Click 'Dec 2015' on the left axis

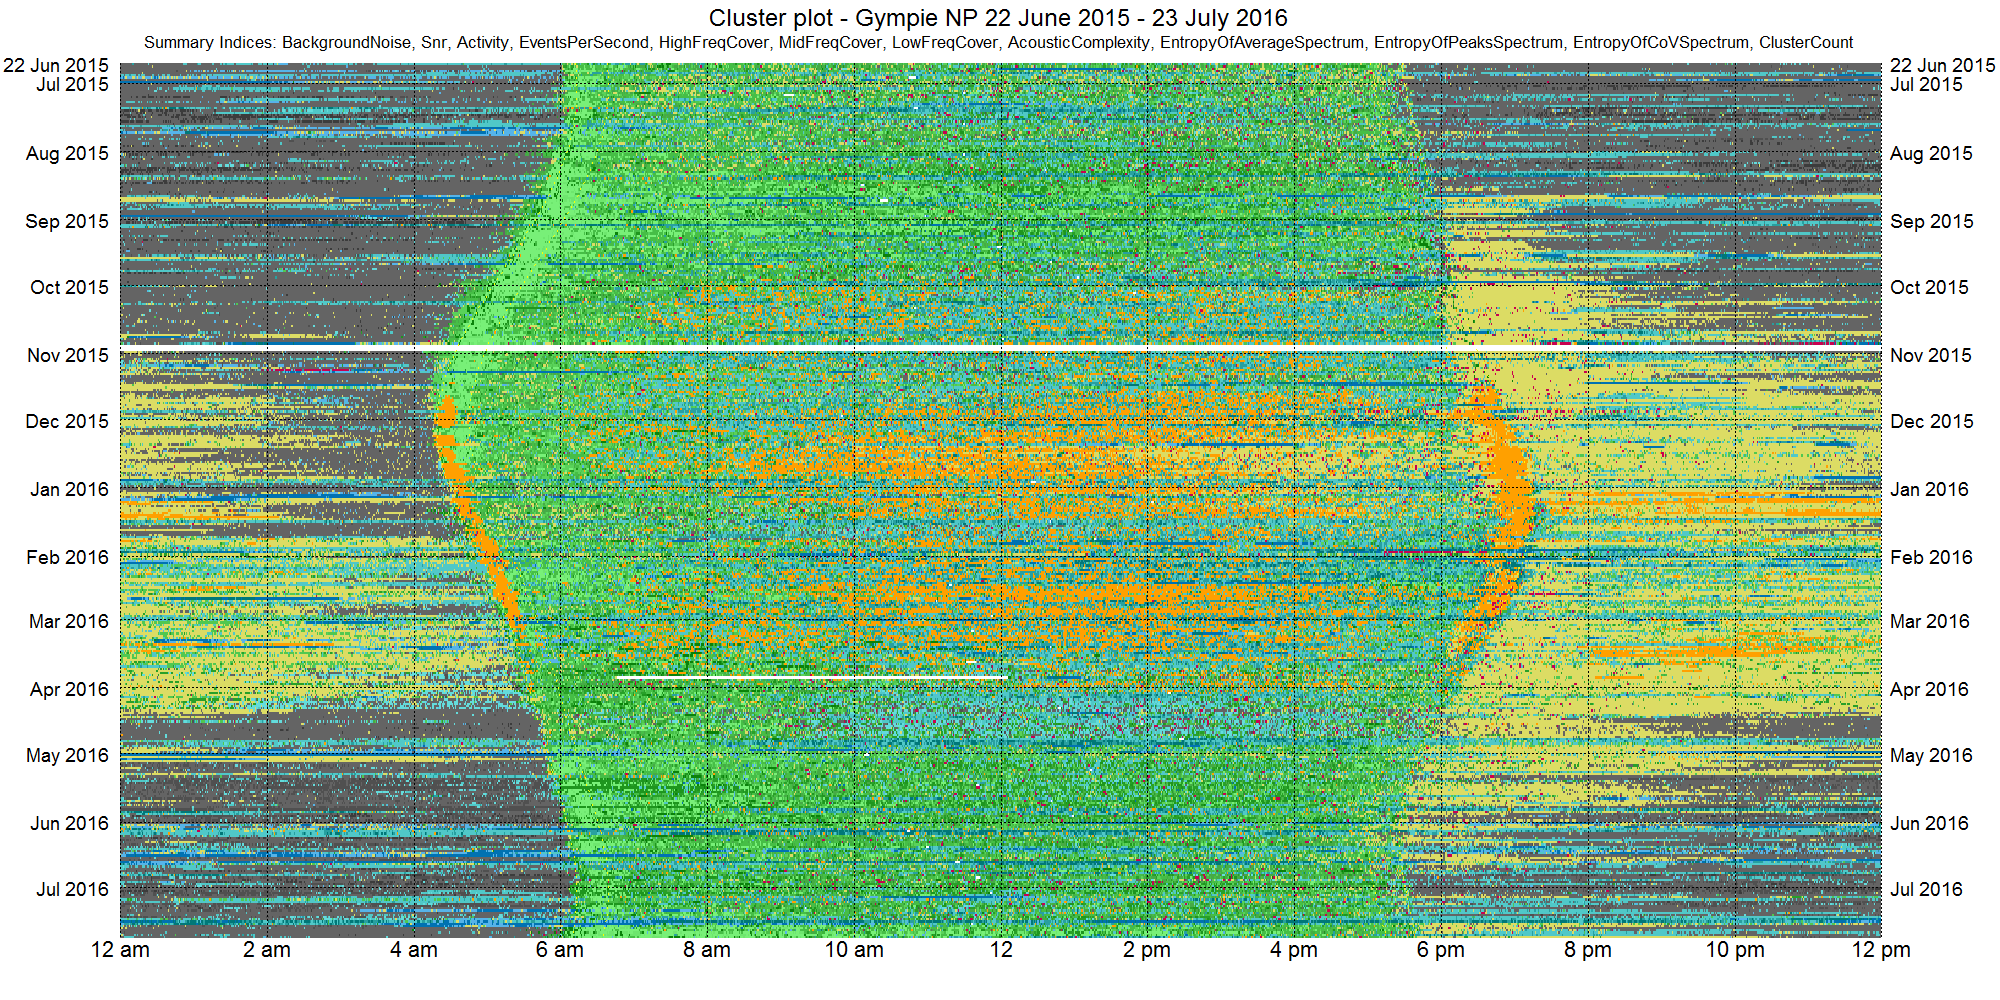click(67, 421)
